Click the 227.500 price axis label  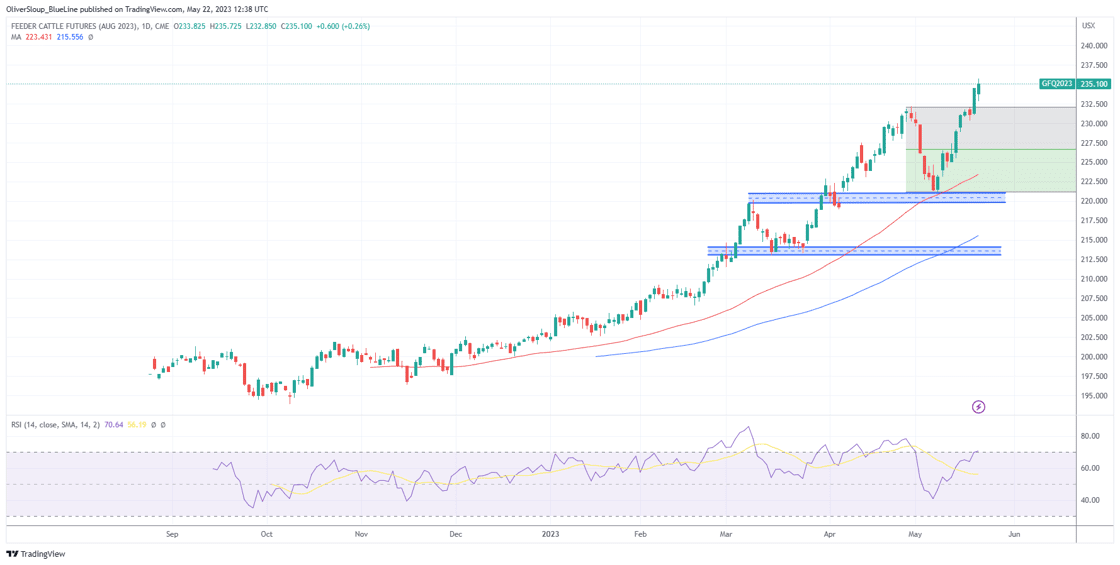click(1094, 143)
